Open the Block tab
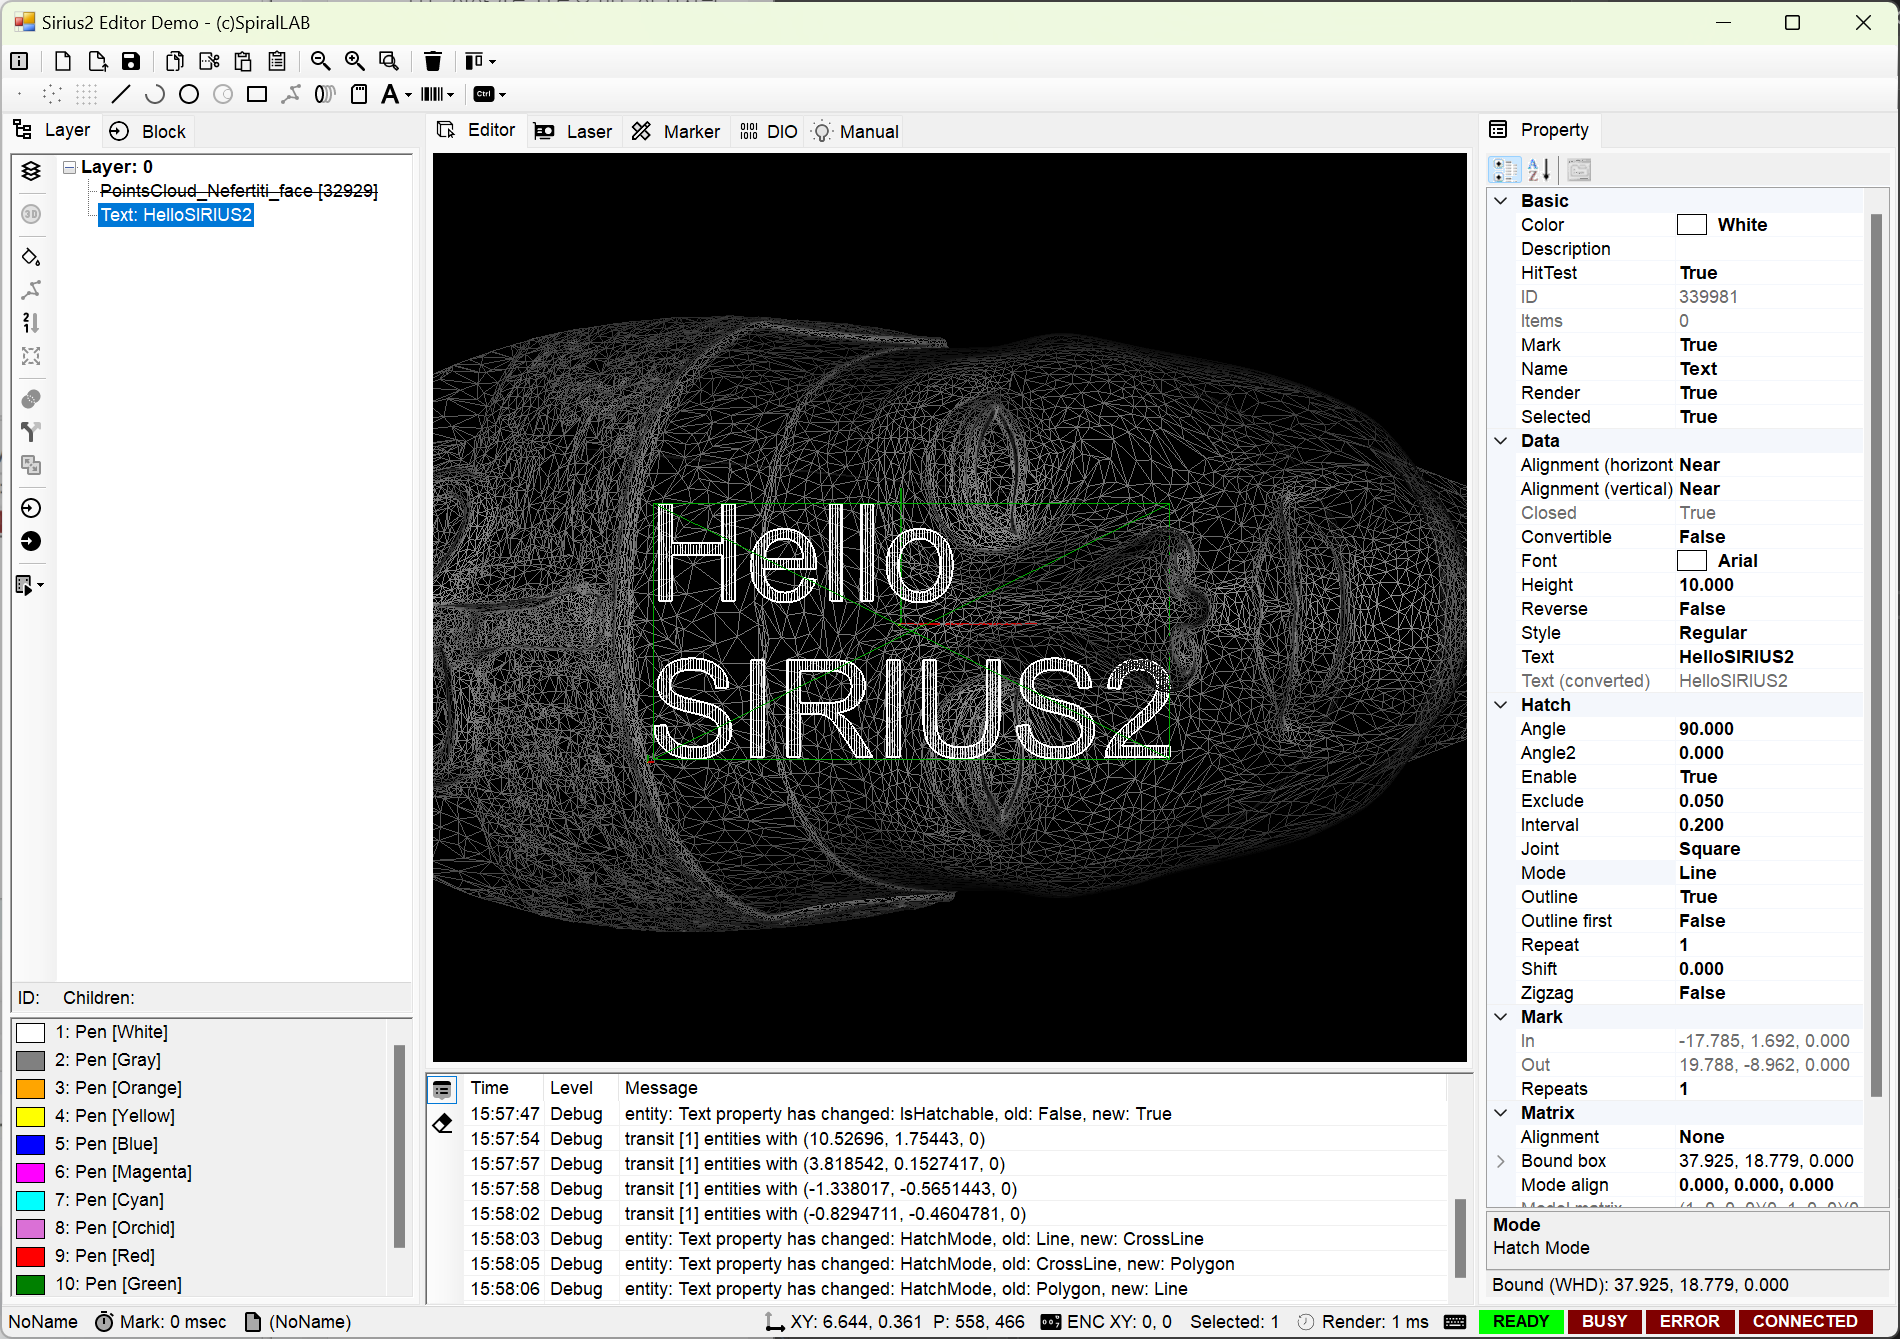Image resolution: width=1900 pixels, height=1339 pixels. (148, 131)
